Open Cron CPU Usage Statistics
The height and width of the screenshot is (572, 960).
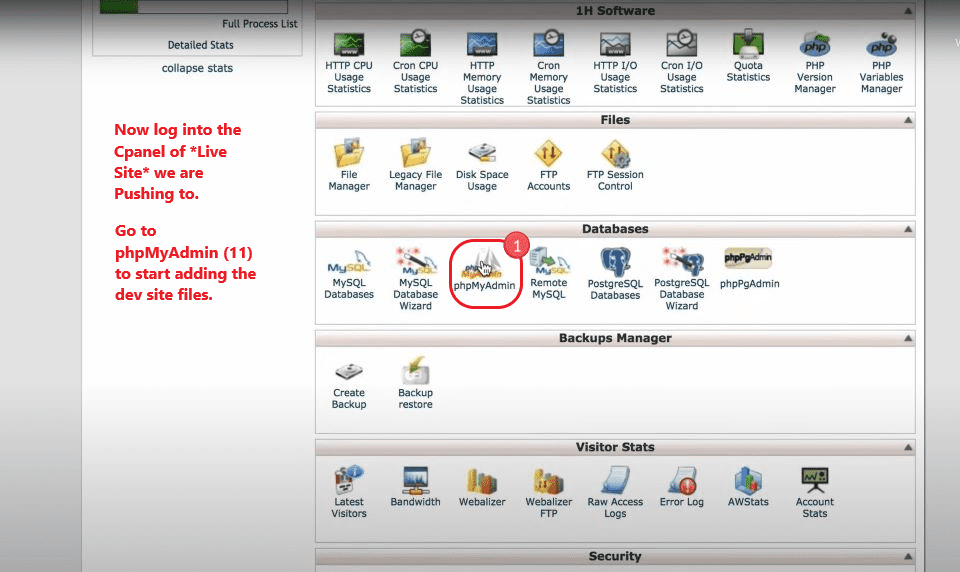(x=415, y=63)
